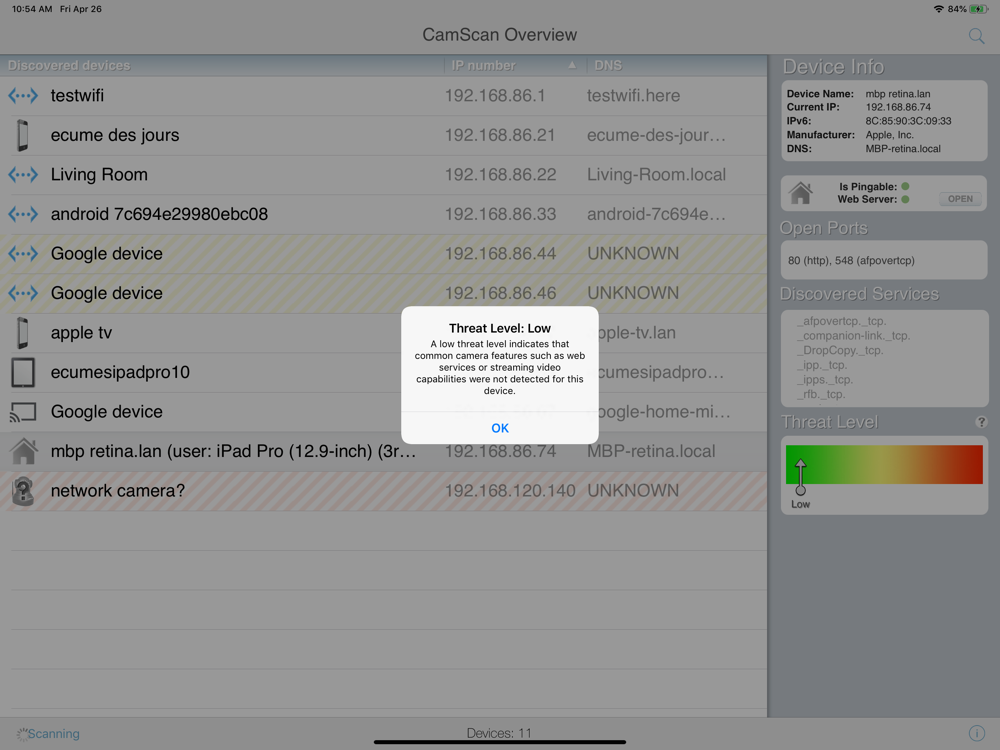Click the sort arrow in IP number header
1000x750 pixels.
tap(572, 65)
